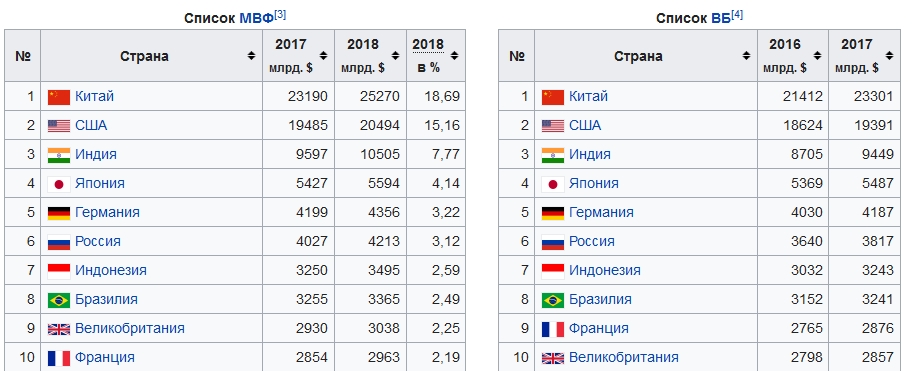Sort World Bank table by Страна column
The width and height of the screenshot is (912, 371).
pyautogui.click(x=746, y=56)
